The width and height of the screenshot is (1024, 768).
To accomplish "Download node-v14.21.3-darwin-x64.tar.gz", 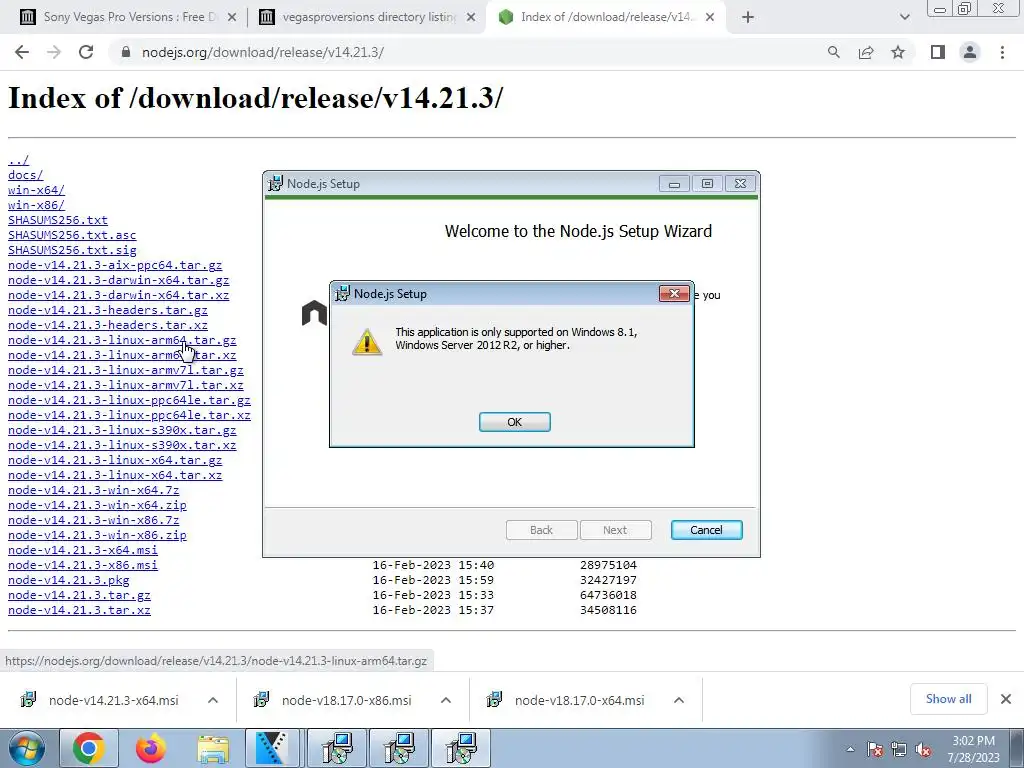I will coord(118,280).
